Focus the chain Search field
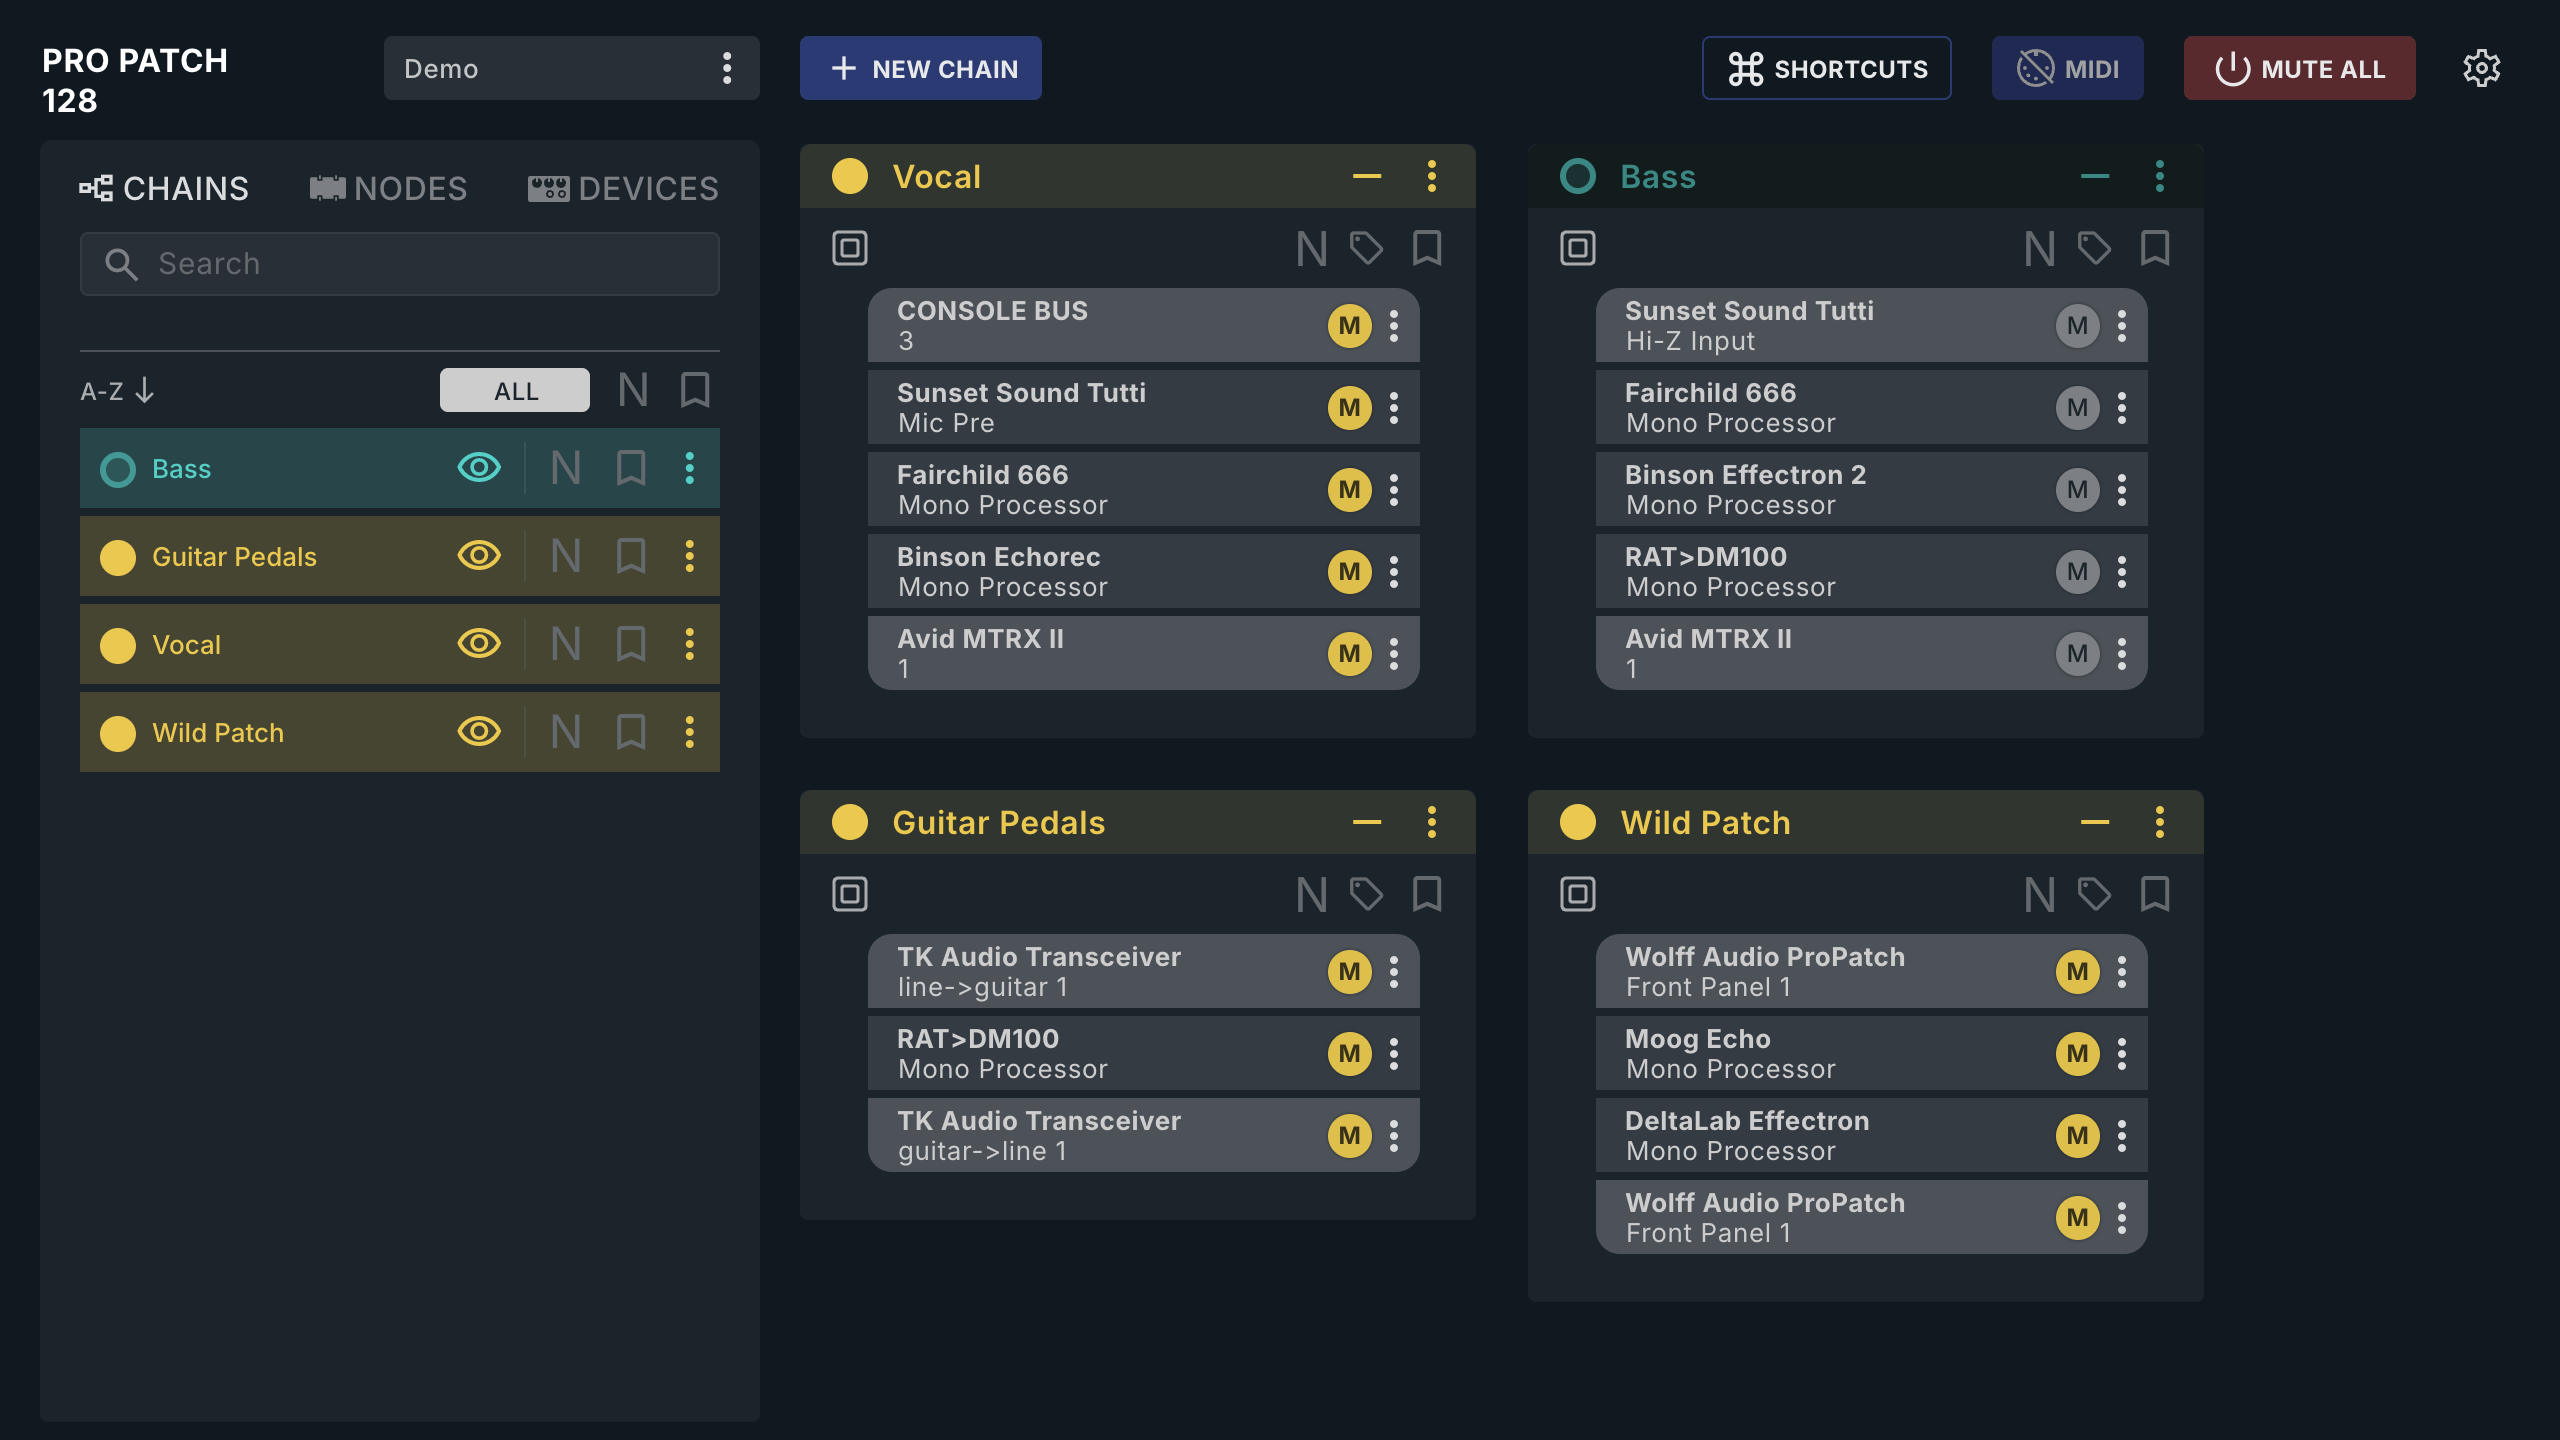This screenshot has height=1440, width=2560. click(x=400, y=264)
